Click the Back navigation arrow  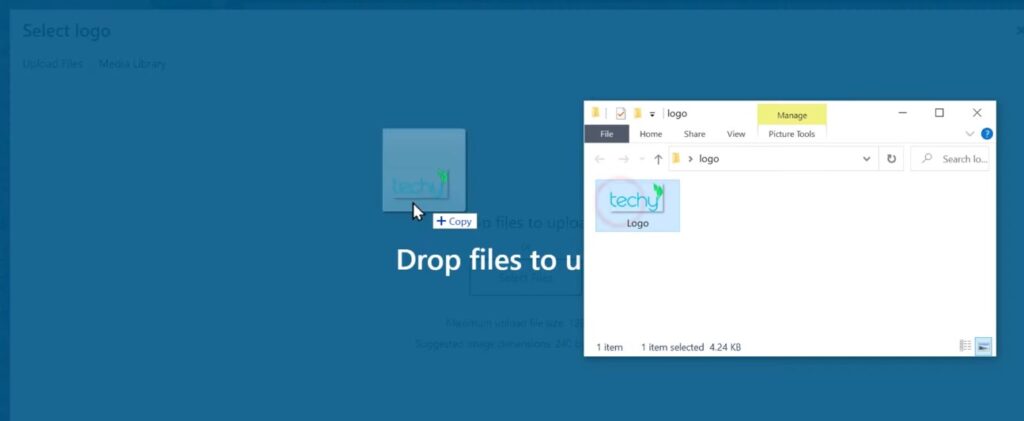click(x=600, y=159)
